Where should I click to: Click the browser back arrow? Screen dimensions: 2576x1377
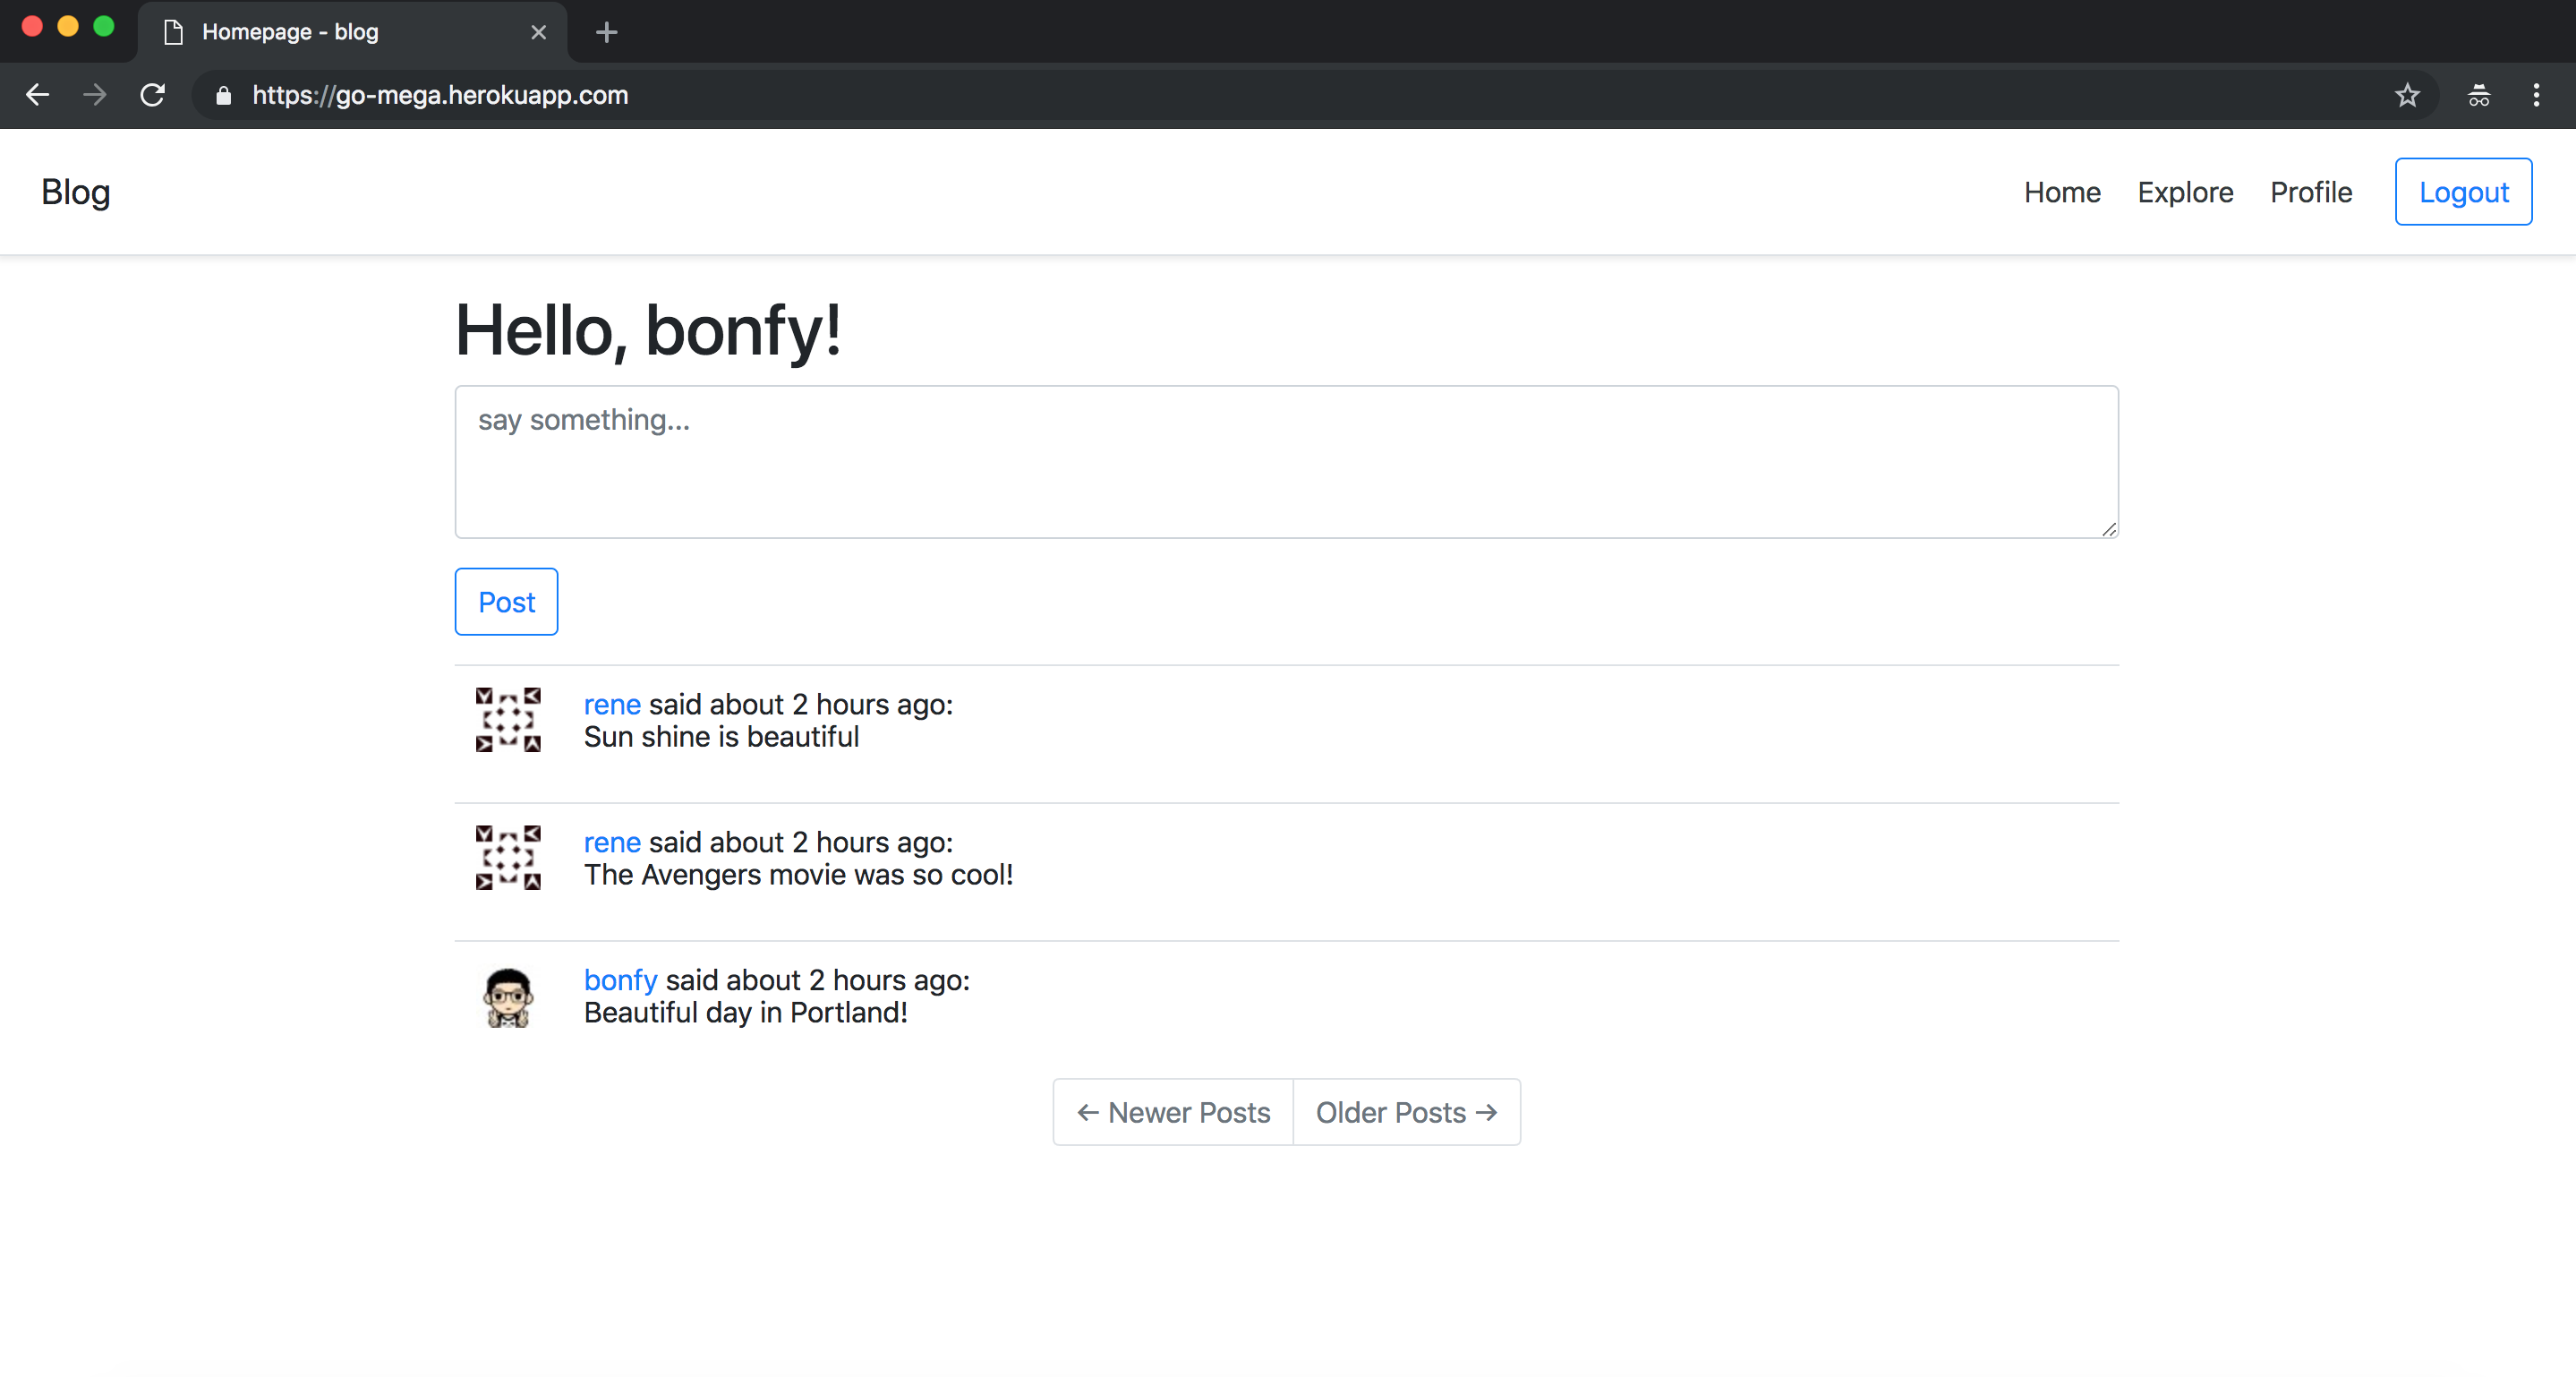(x=38, y=95)
